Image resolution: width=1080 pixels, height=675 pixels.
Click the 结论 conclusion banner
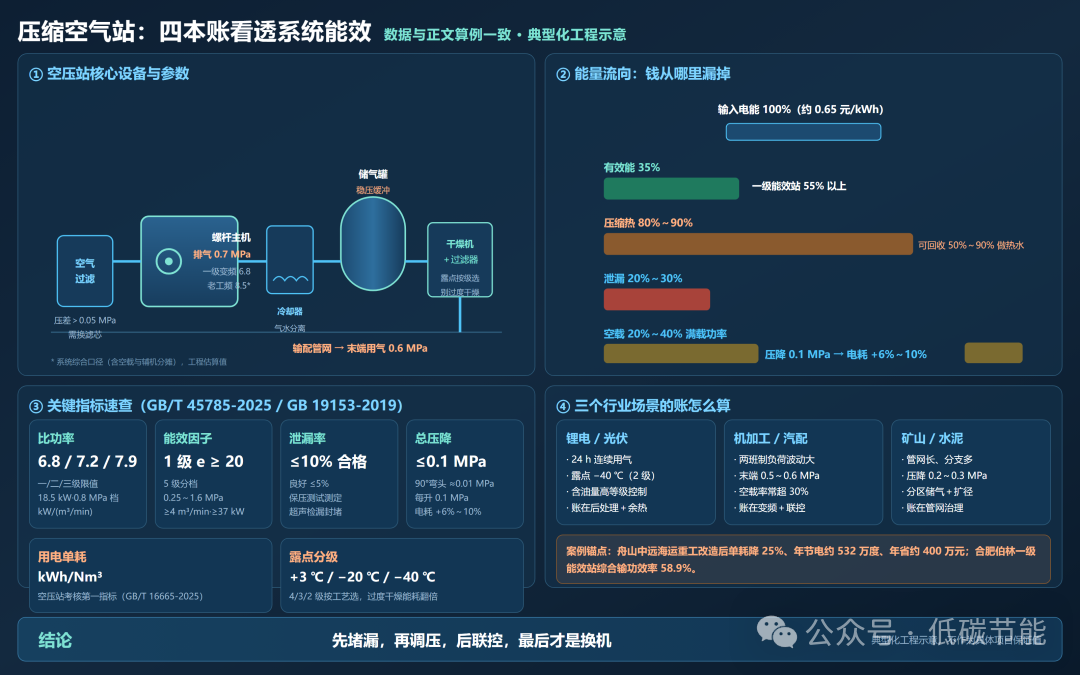[x=540, y=639]
